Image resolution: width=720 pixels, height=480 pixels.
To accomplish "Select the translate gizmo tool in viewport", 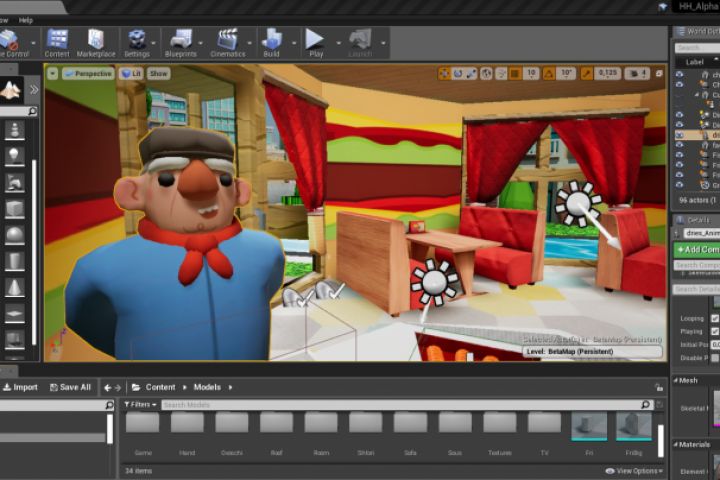I will pyautogui.click(x=444, y=73).
